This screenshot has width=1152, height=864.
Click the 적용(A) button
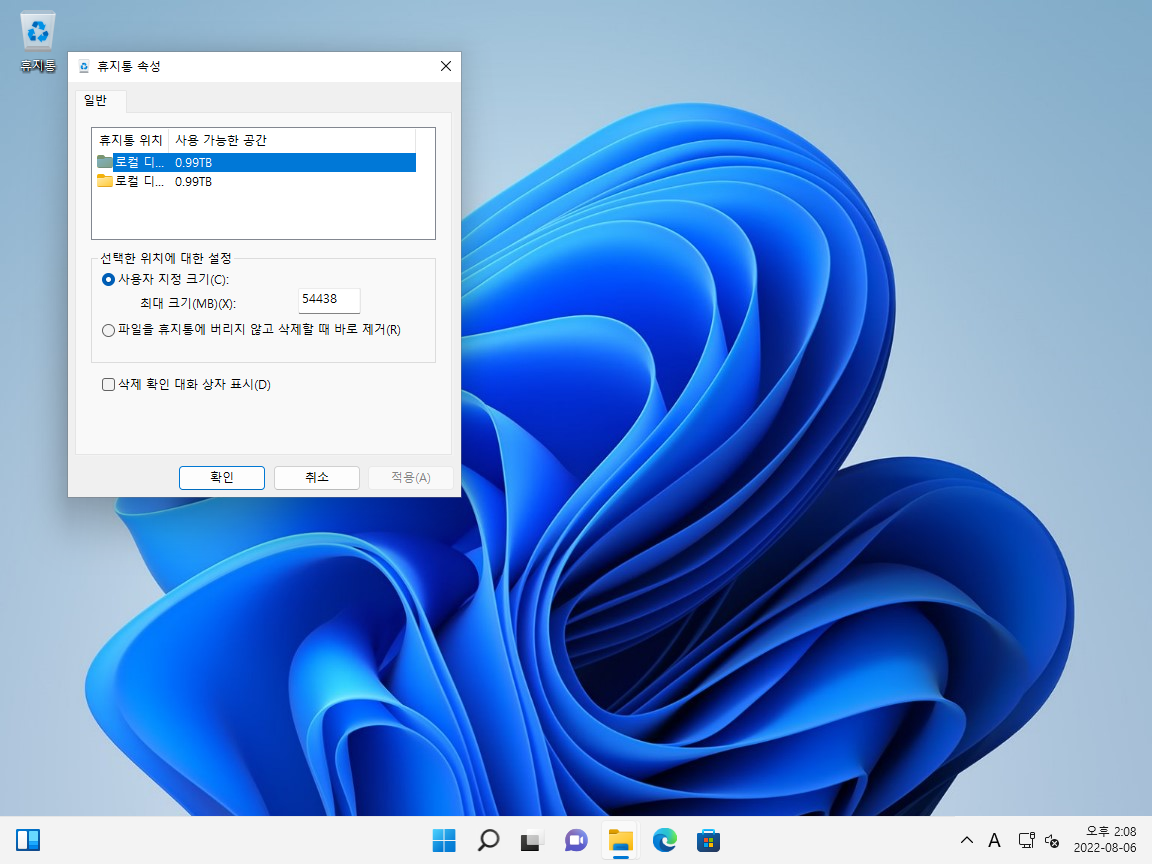(411, 478)
